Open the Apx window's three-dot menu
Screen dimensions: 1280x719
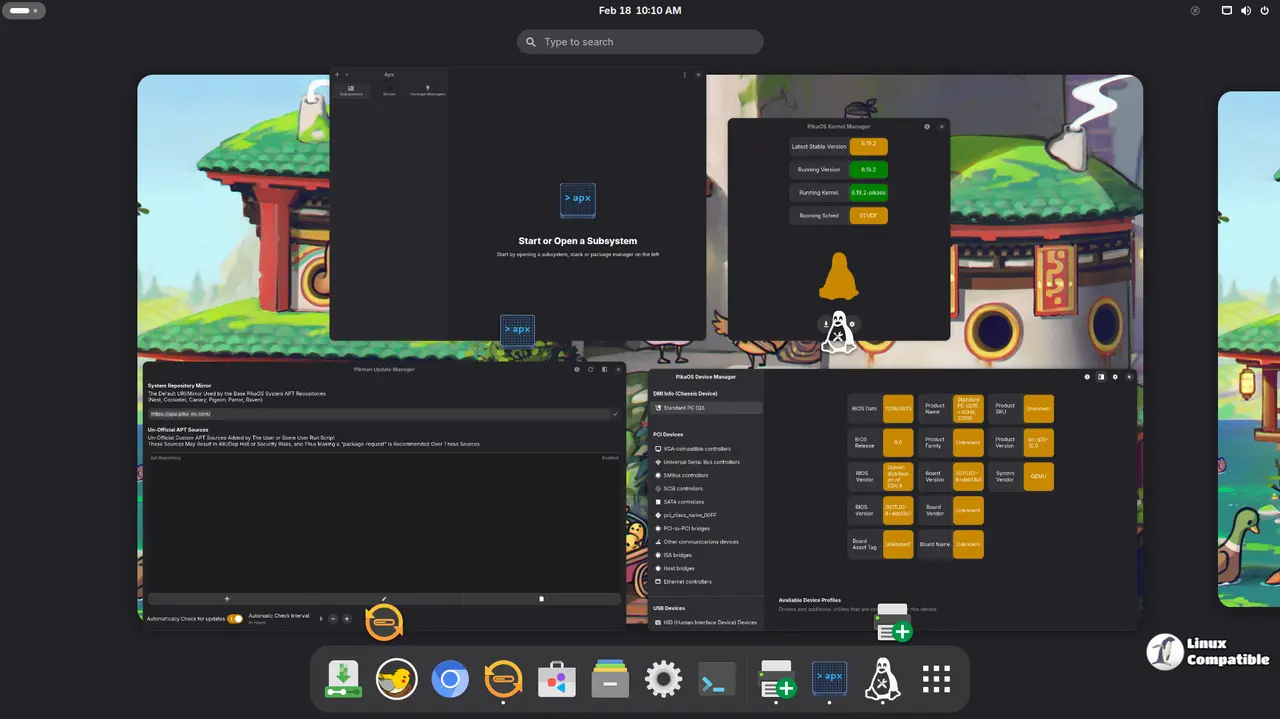click(684, 75)
